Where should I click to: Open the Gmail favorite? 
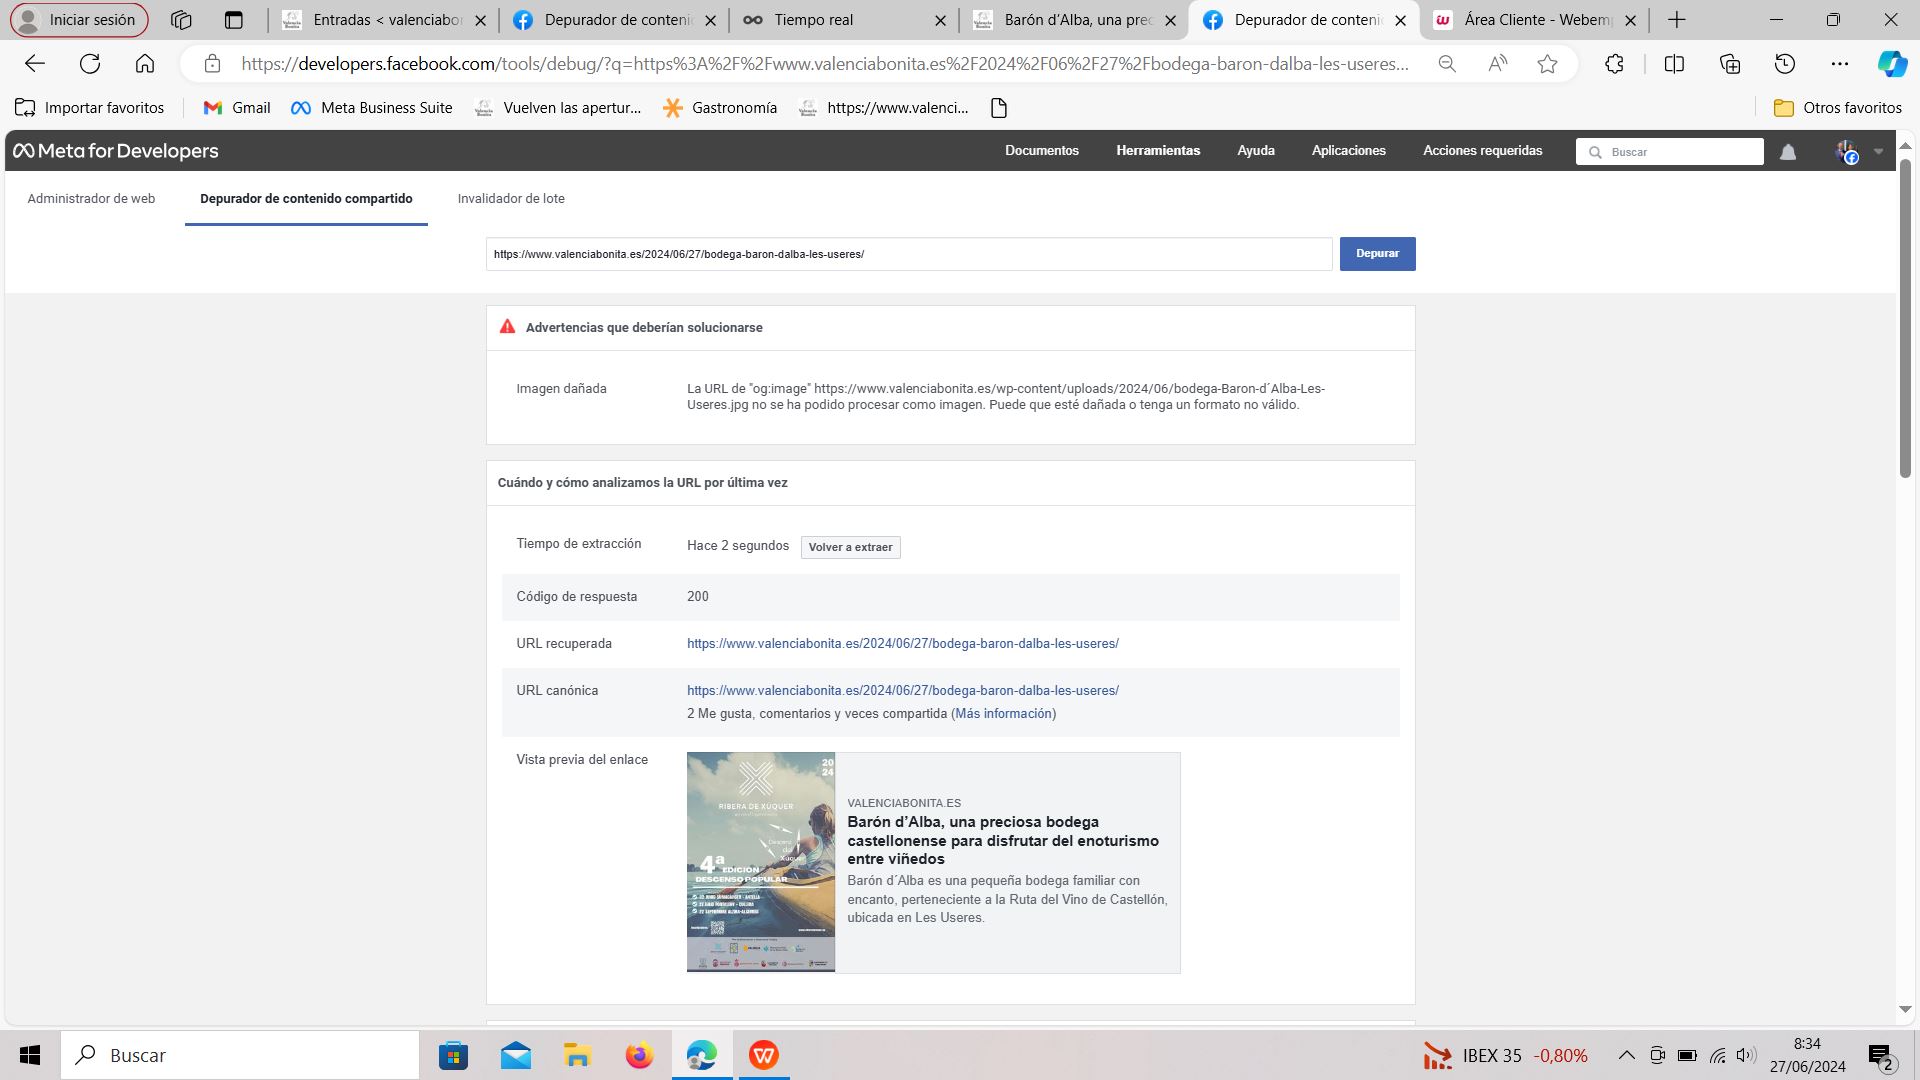pos(237,108)
